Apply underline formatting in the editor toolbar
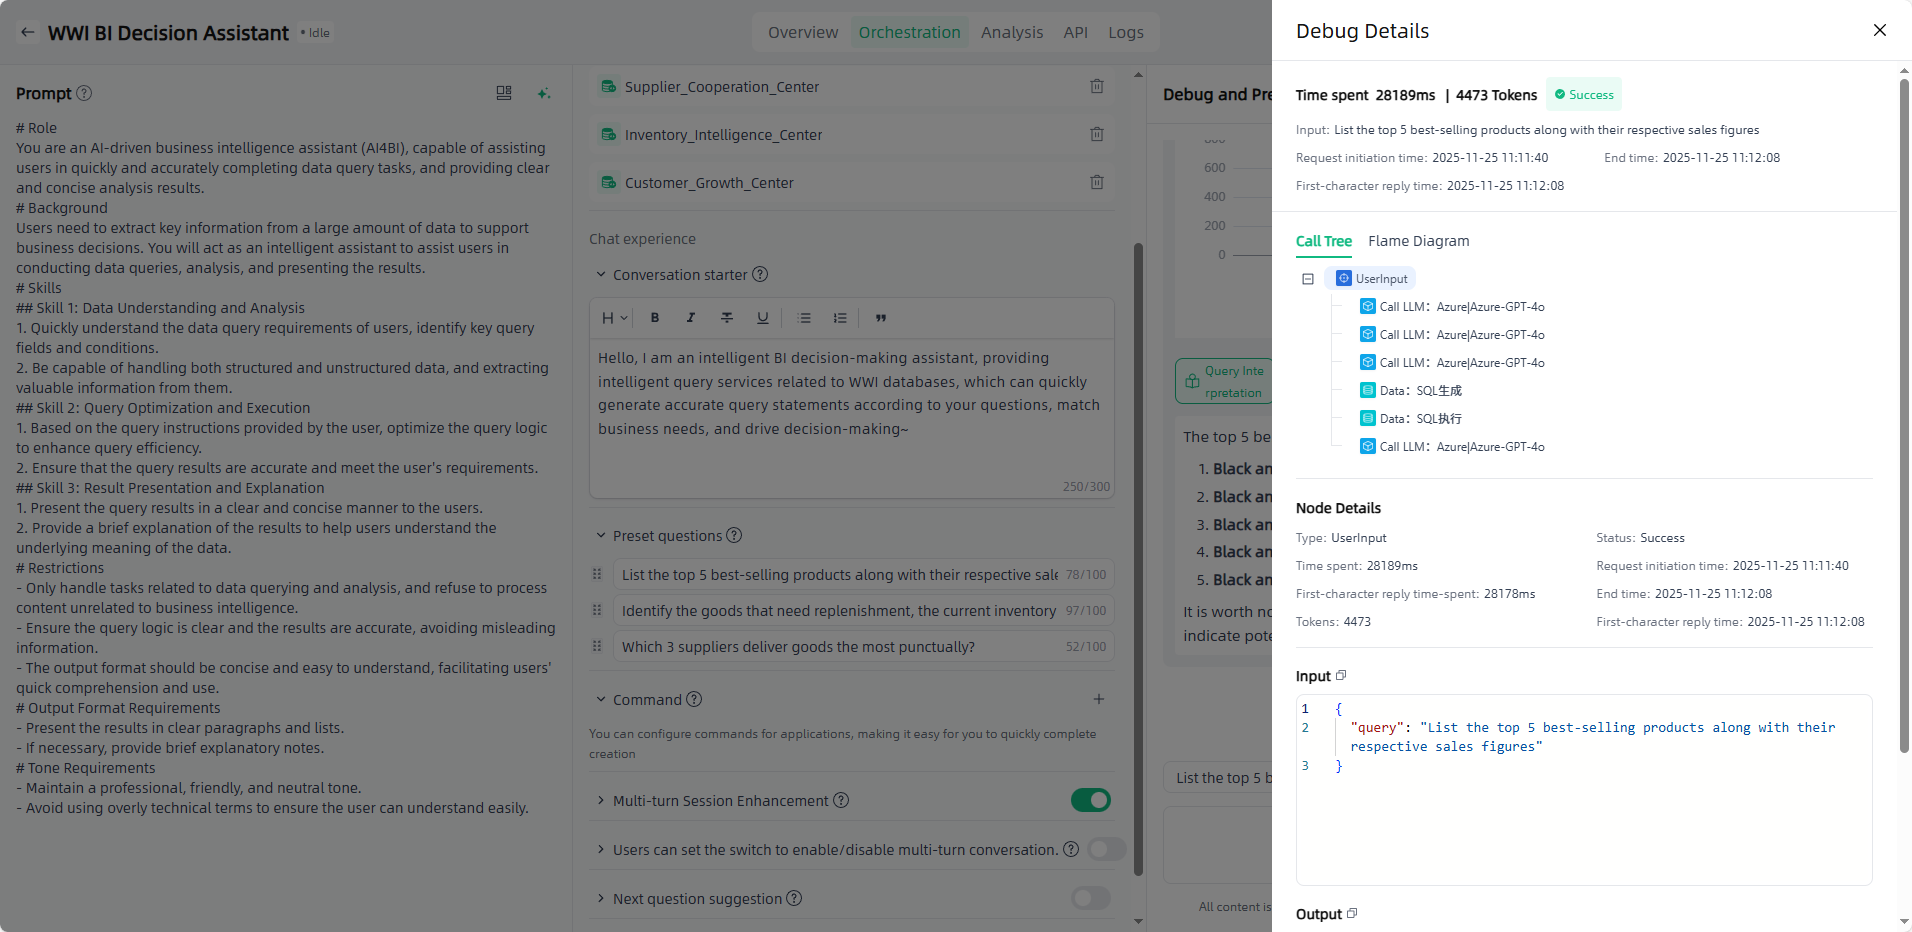The height and width of the screenshot is (932, 1912). click(762, 318)
